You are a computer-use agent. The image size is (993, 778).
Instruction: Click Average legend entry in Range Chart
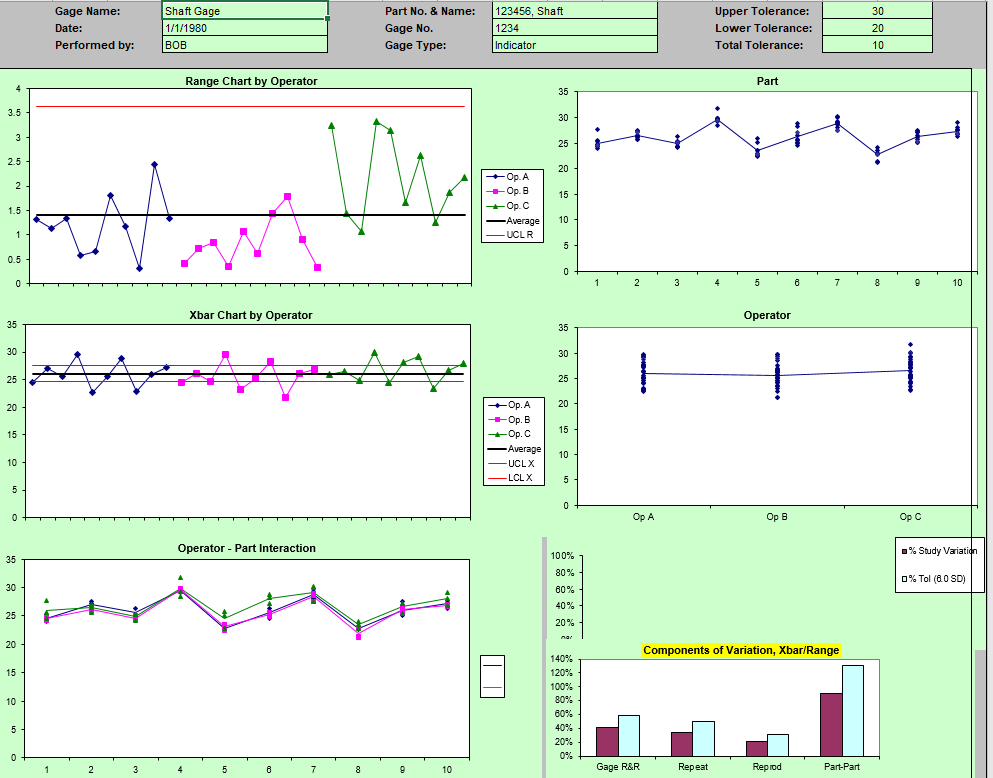coord(513,220)
